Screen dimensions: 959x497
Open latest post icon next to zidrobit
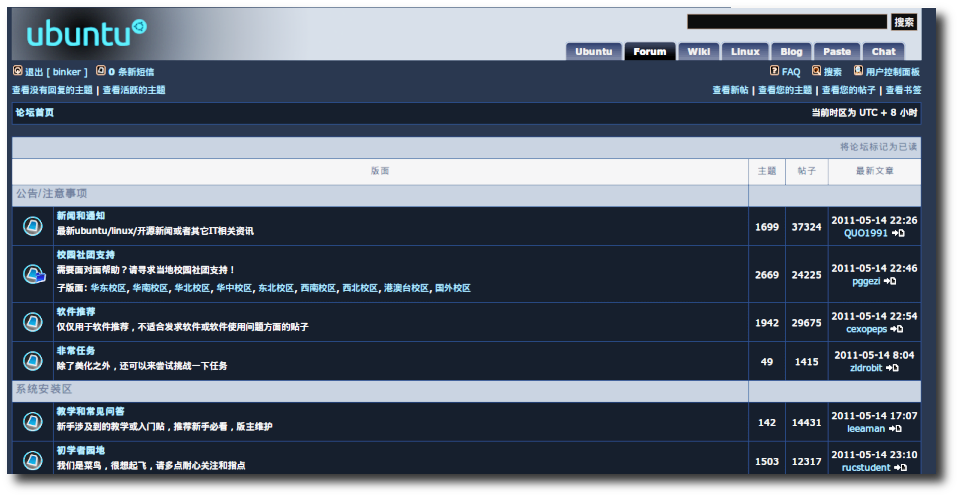[x=892, y=368]
